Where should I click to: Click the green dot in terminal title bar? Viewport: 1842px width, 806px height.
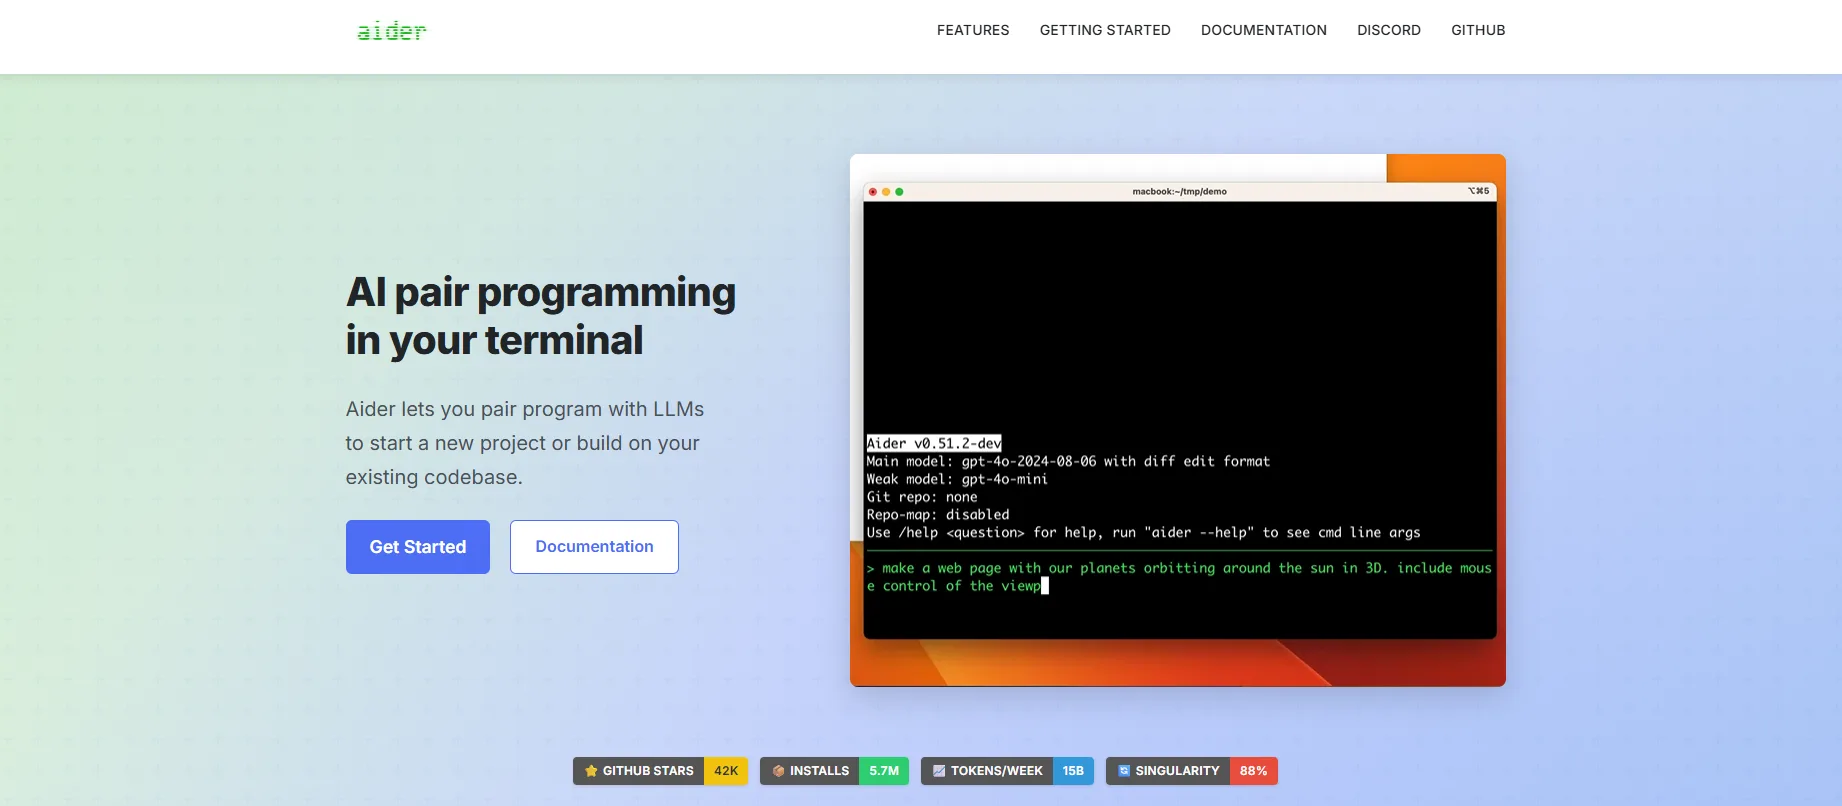(899, 192)
